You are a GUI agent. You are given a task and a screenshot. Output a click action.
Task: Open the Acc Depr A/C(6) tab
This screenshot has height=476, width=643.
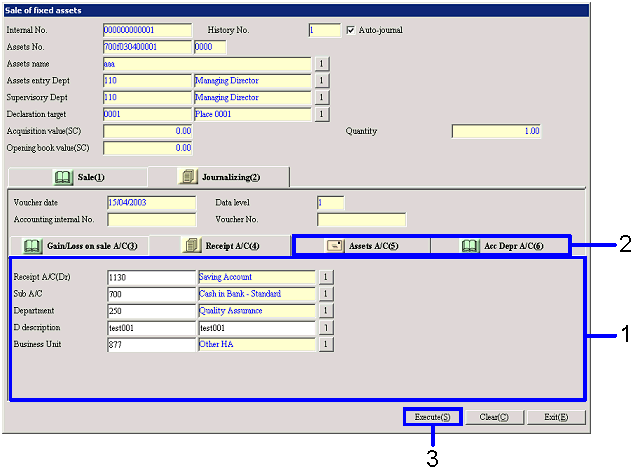(x=499, y=246)
